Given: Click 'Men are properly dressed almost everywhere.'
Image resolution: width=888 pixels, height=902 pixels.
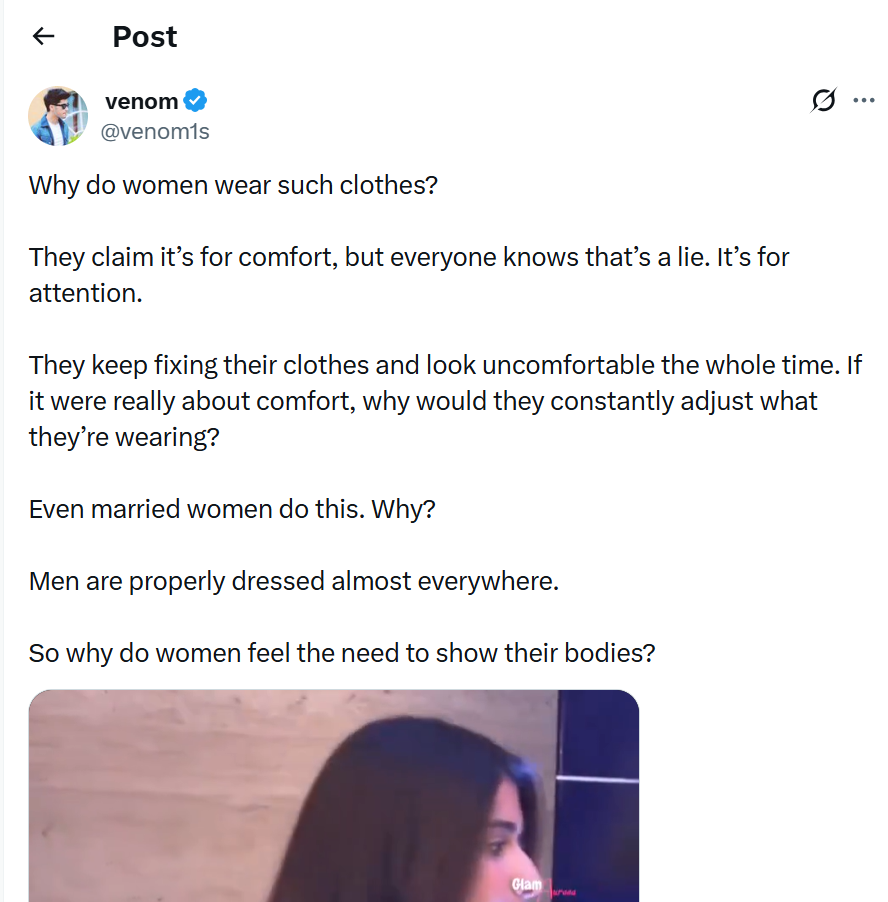Looking at the screenshot, I should (293, 581).
